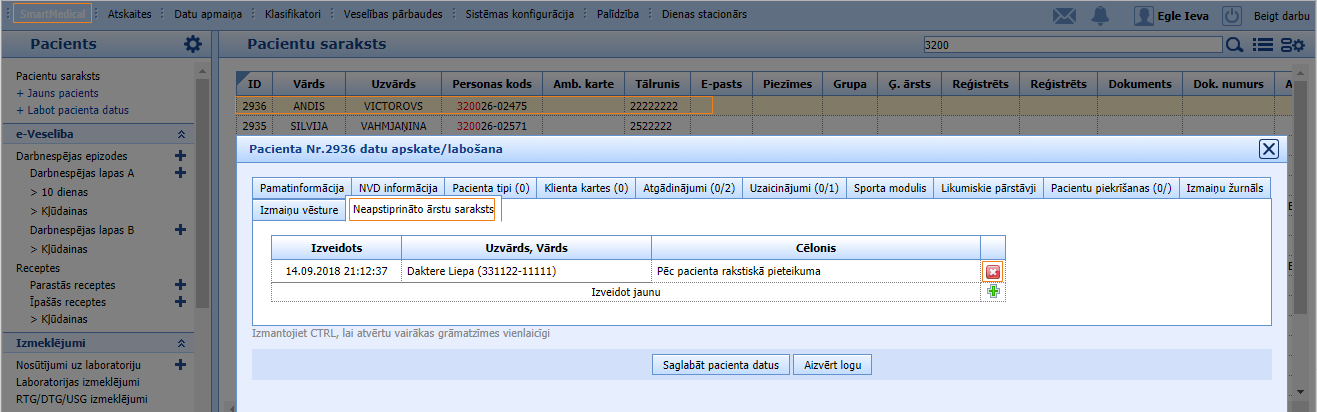Click the search magnifier icon
The image size is (1317, 412).
(1235, 45)
